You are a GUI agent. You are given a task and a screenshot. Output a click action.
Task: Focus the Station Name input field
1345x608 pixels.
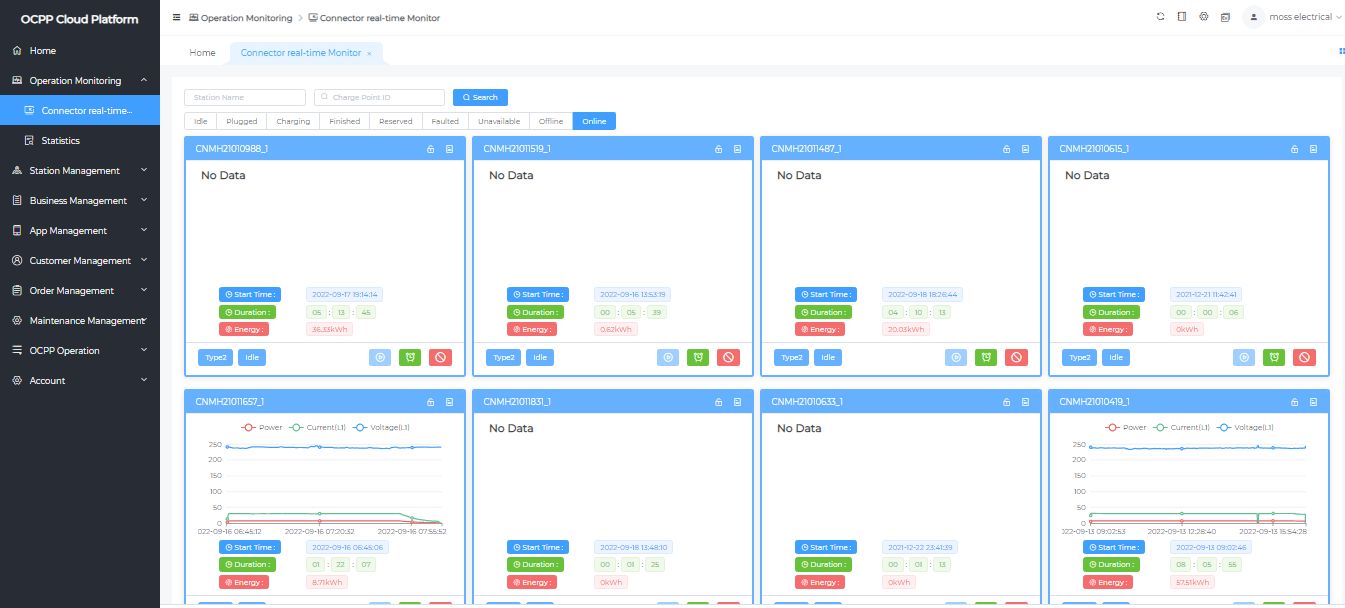click(x=245, y=97)
